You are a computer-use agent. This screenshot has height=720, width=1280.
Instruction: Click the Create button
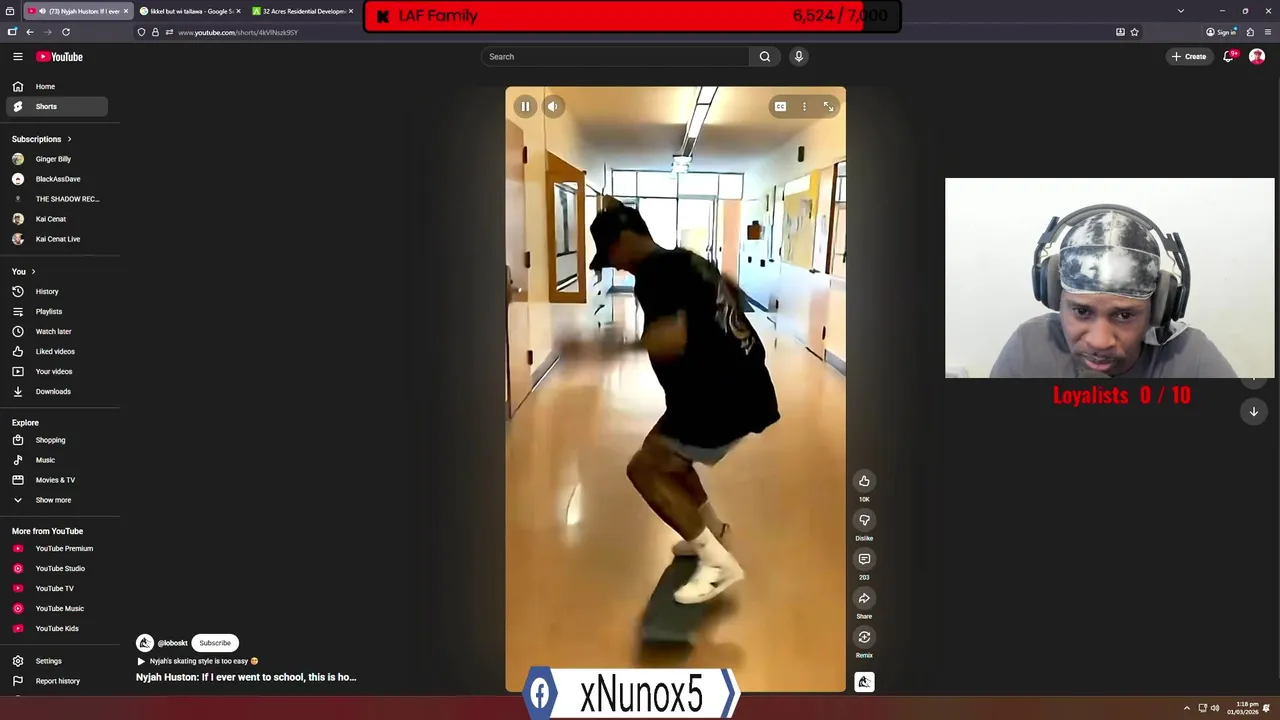pos(1189,57)
